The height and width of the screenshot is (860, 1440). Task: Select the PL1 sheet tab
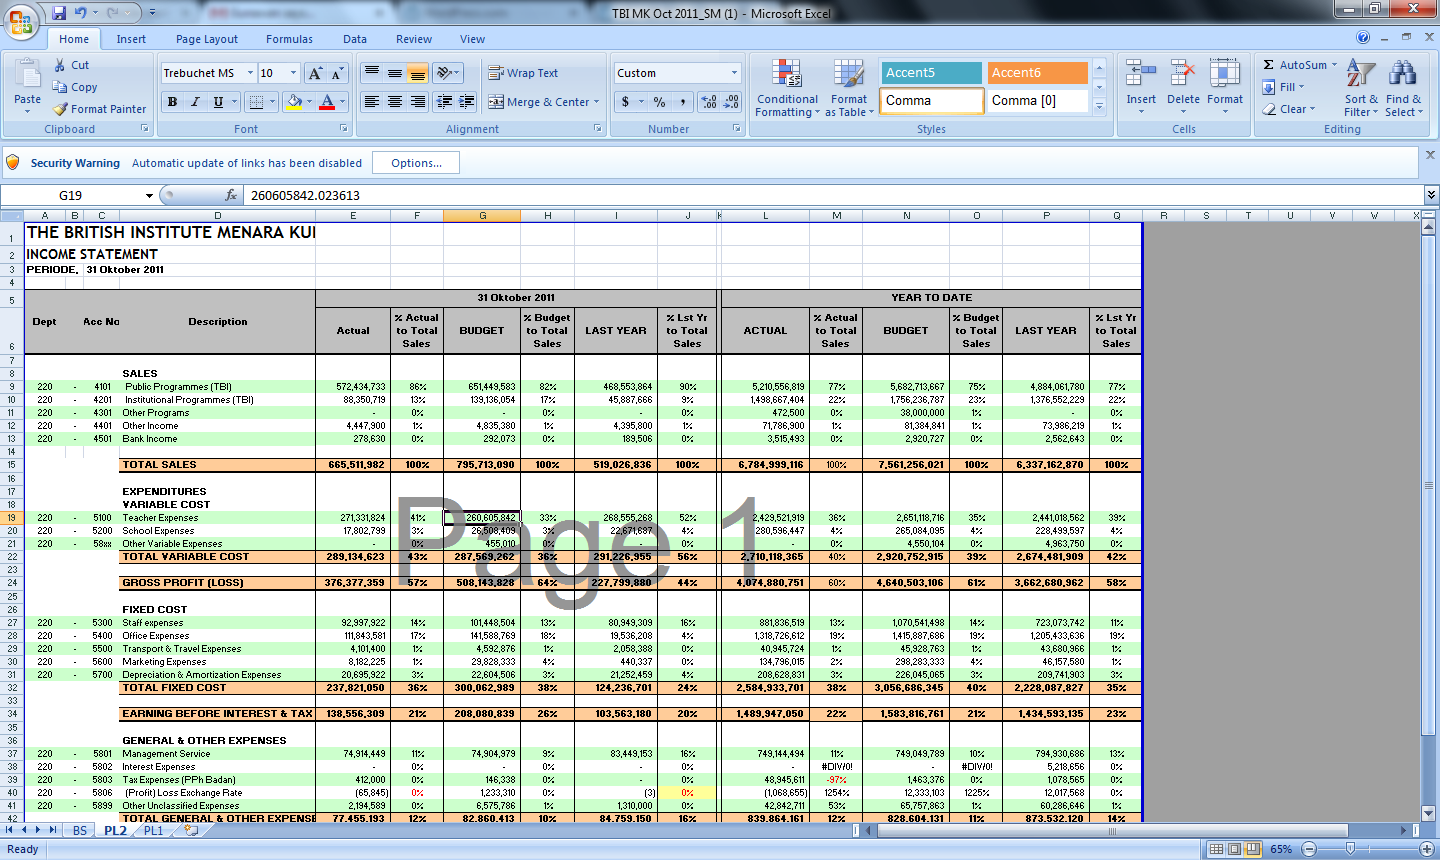[153, 831]
